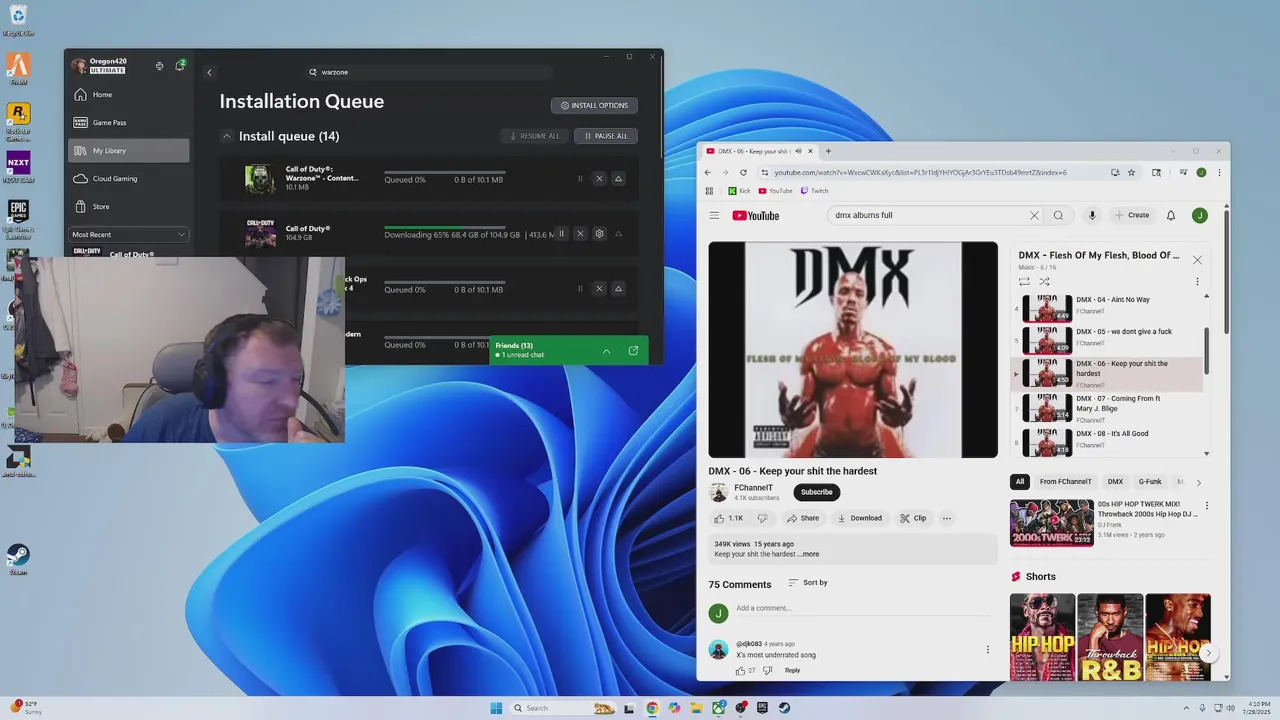This screenshot has height=720, width=1280.
Task: Select the G-Funk filter chip
Action: click(1150, 481)
